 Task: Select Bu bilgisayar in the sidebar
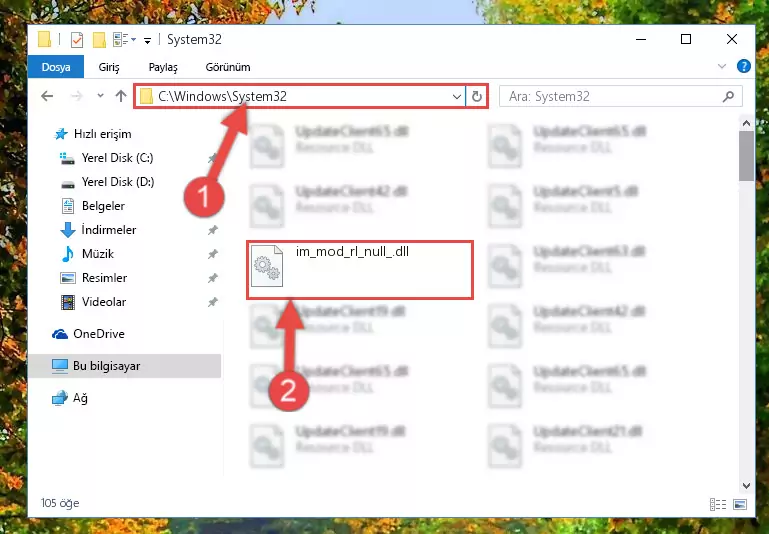(125, 366)
